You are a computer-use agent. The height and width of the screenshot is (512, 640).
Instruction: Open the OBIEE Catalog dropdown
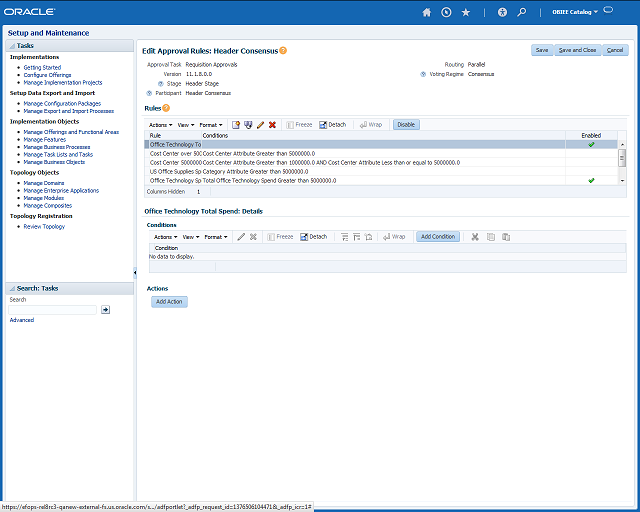point(575,12)
